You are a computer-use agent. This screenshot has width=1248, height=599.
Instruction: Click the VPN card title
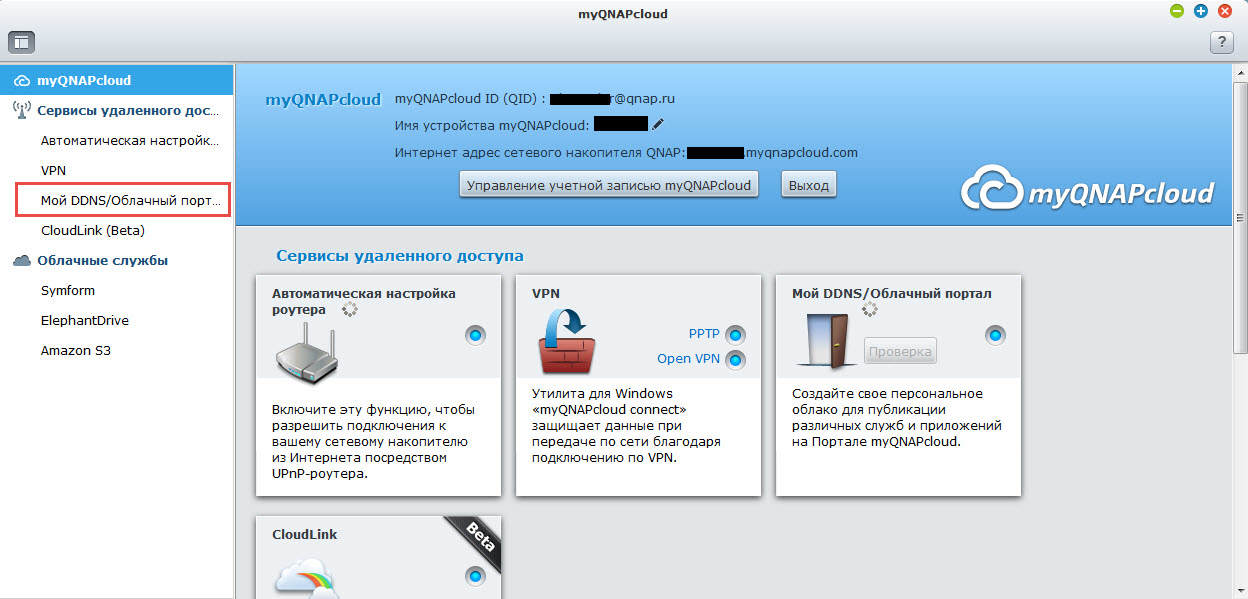pyautogui.click(x=545, y=294)
